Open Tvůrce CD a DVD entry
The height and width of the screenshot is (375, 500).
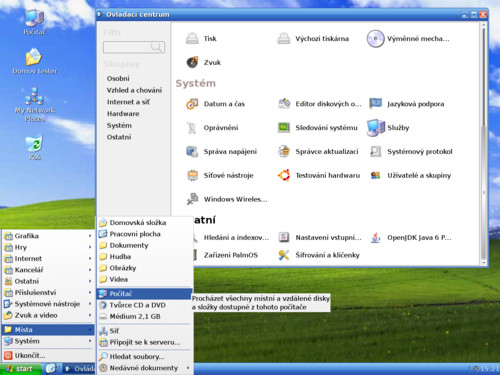pyautogui.click(x=145, y=305)
